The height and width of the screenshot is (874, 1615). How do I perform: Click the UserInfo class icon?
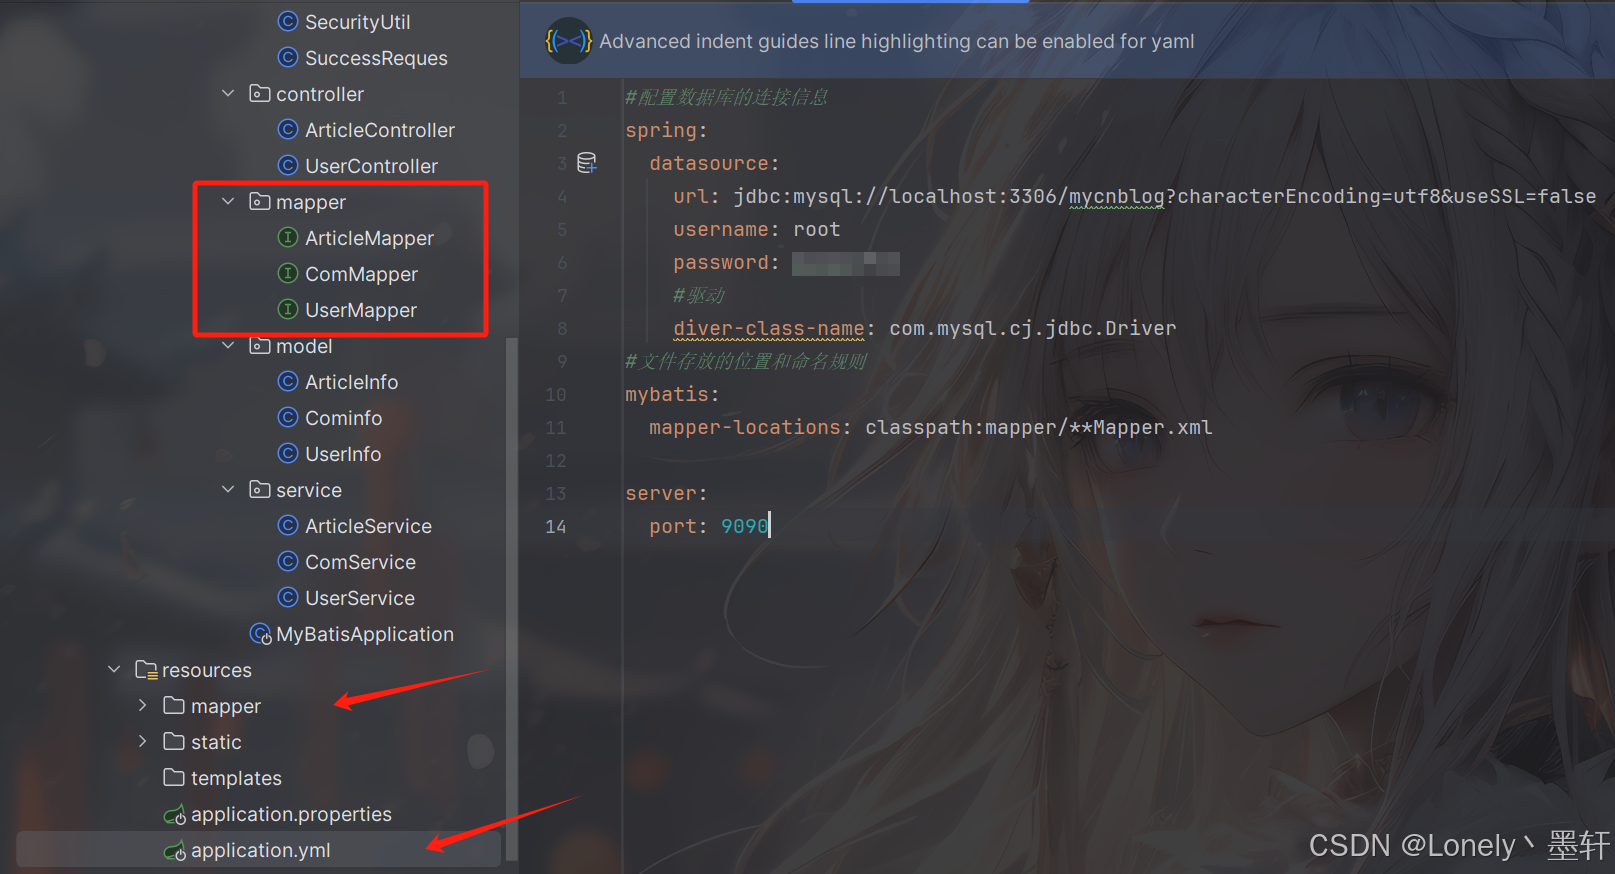[288, 453]
